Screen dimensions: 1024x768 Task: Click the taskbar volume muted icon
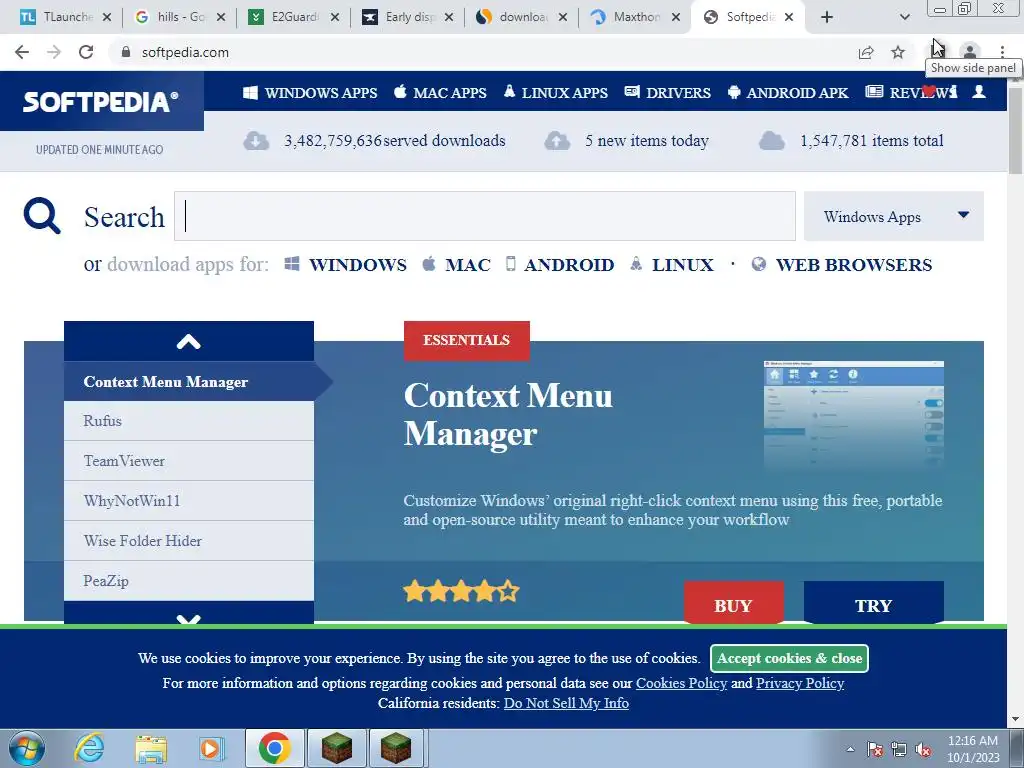pos(923,749)
